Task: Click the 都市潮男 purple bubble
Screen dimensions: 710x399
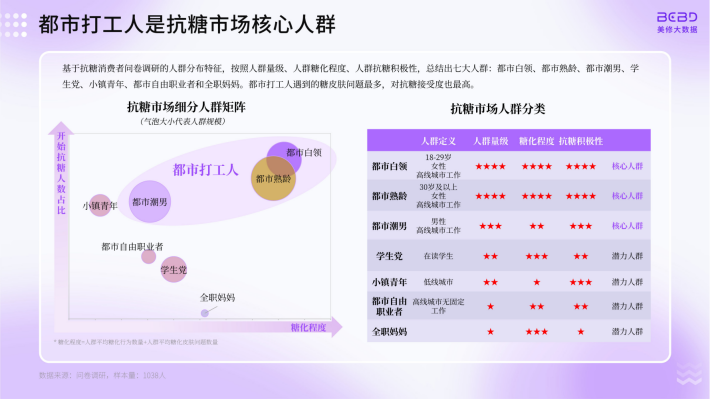Action: [x=149, y=202]
